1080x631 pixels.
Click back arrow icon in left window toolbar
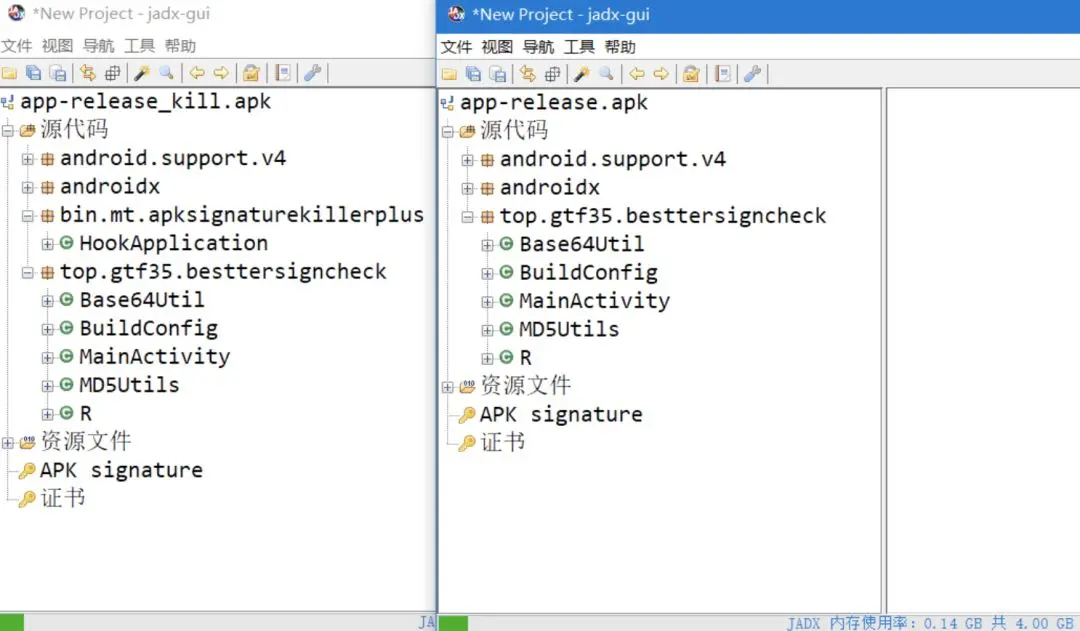coord(197,73)
